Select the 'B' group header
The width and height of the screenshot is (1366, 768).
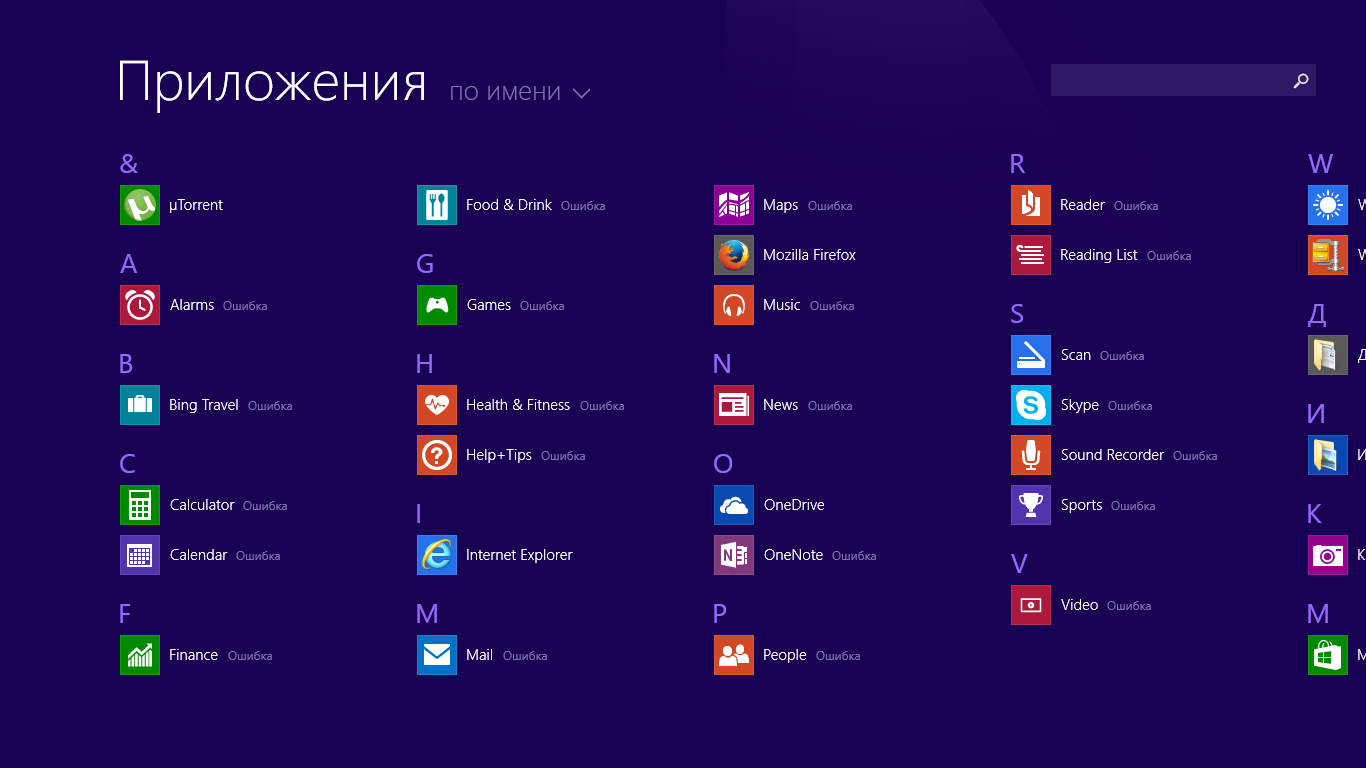[126, 364]
